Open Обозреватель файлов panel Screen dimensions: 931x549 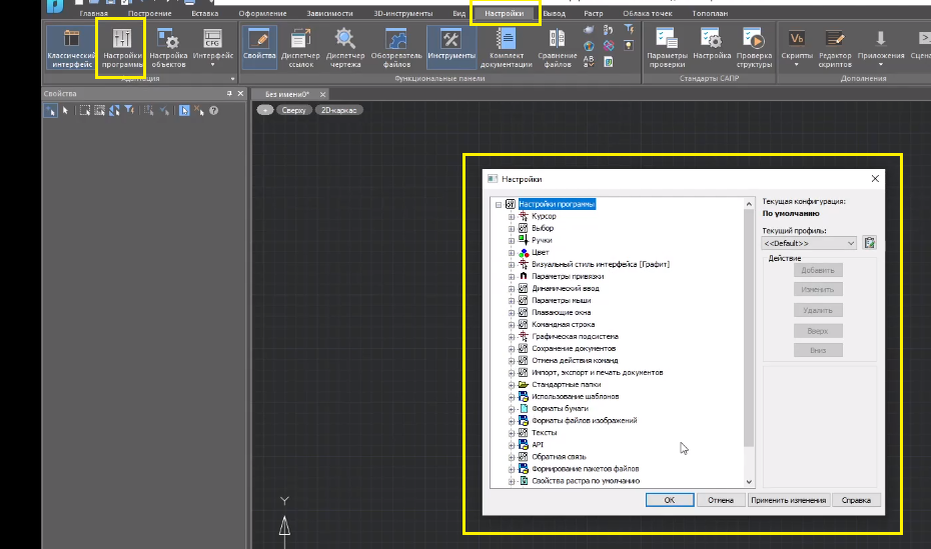[396, 47]
